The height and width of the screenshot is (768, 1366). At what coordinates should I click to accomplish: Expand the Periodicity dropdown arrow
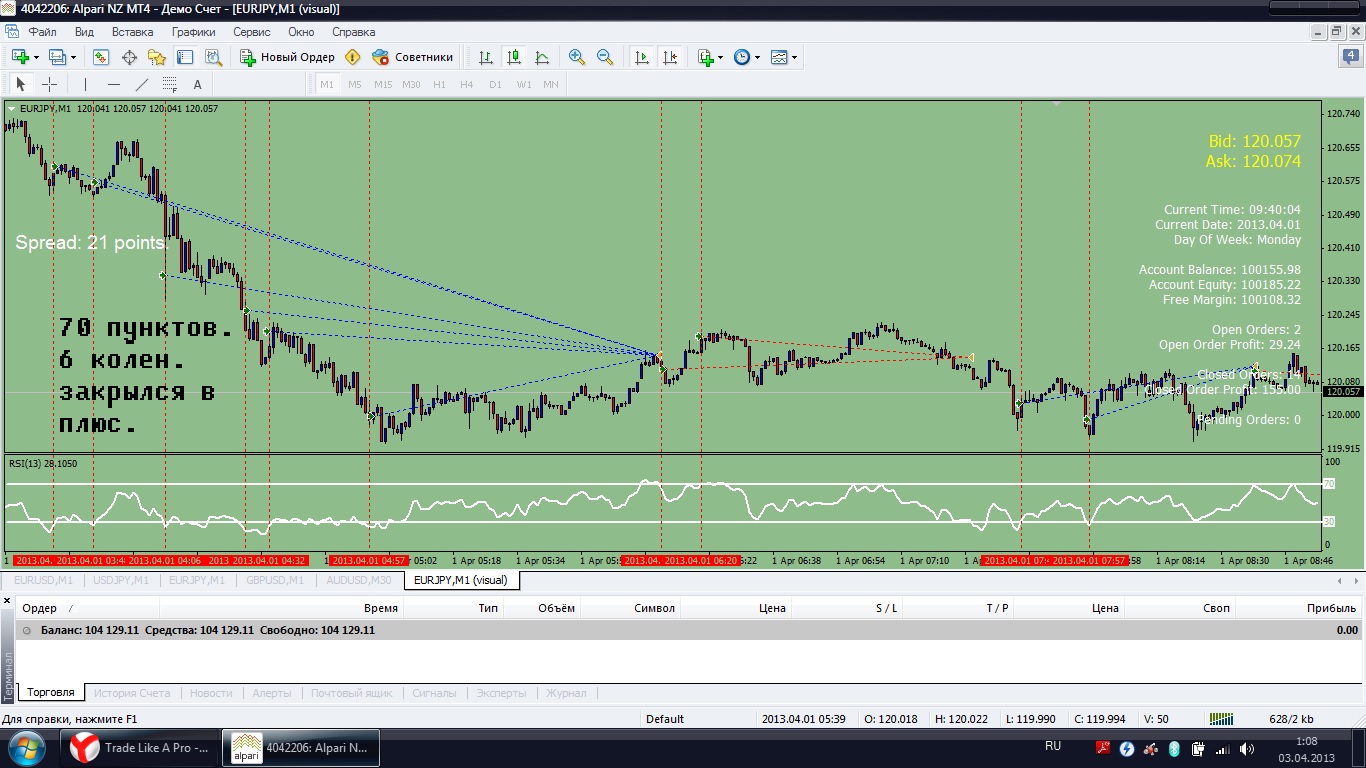(757, 57)
